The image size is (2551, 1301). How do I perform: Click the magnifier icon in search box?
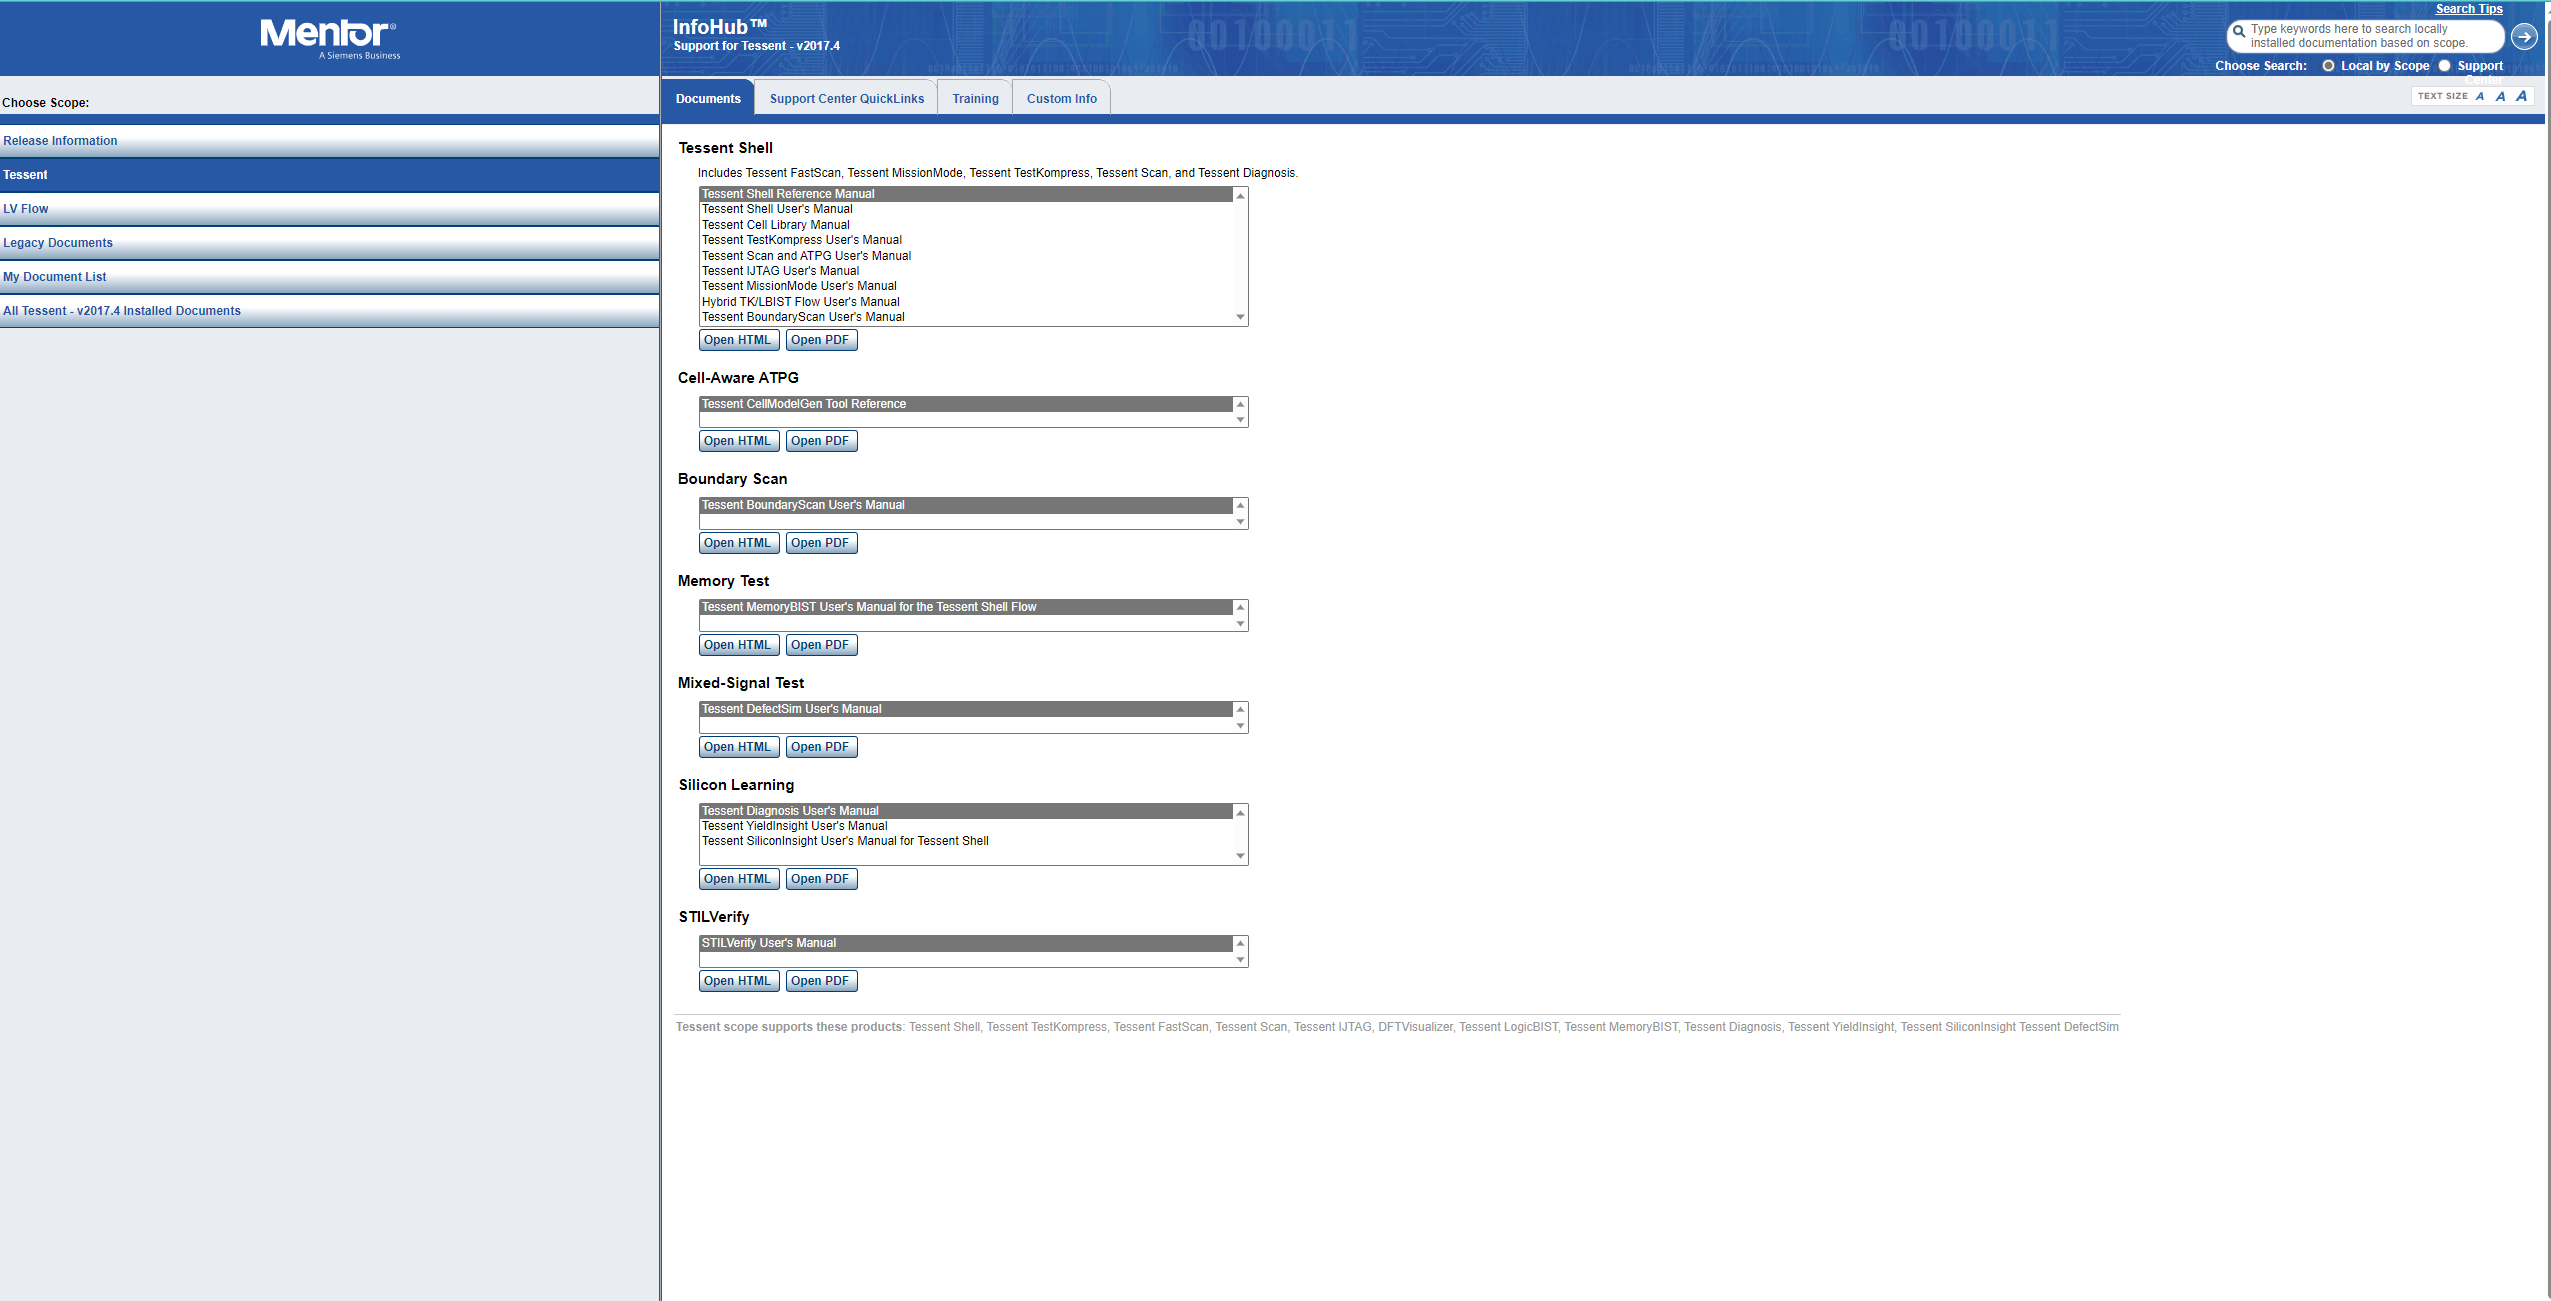tap(2239, 31)
